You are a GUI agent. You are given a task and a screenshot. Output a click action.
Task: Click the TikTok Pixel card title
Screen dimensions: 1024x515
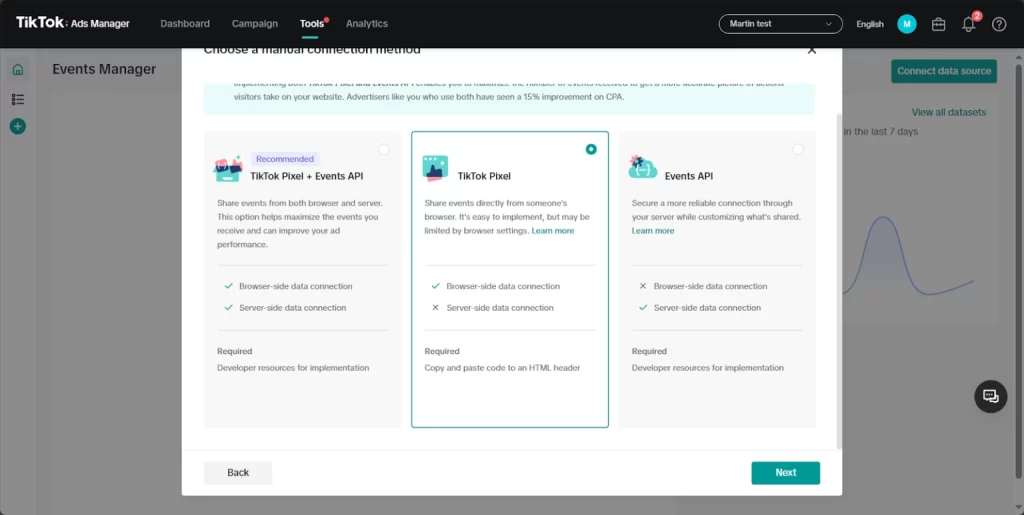[x=484, y=176]
